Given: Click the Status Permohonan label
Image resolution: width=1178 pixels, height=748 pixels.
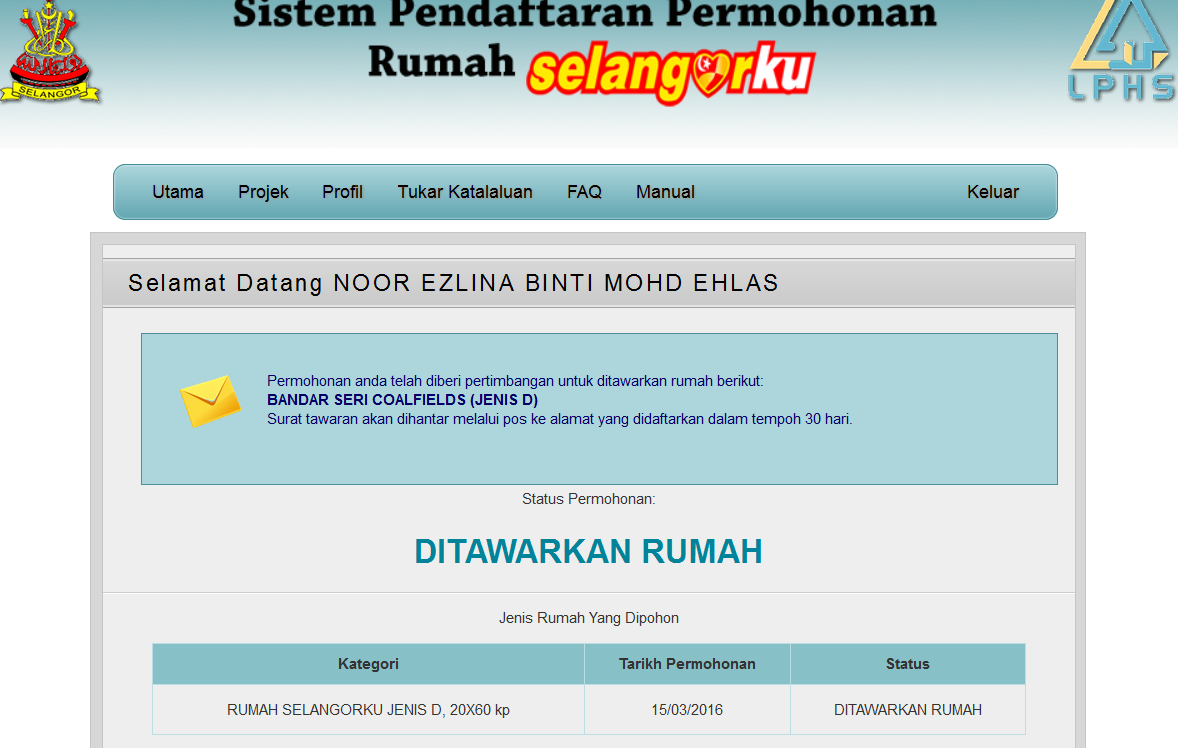Looking at the screenshot, I should pyautogui.click(x=588, y=499).
